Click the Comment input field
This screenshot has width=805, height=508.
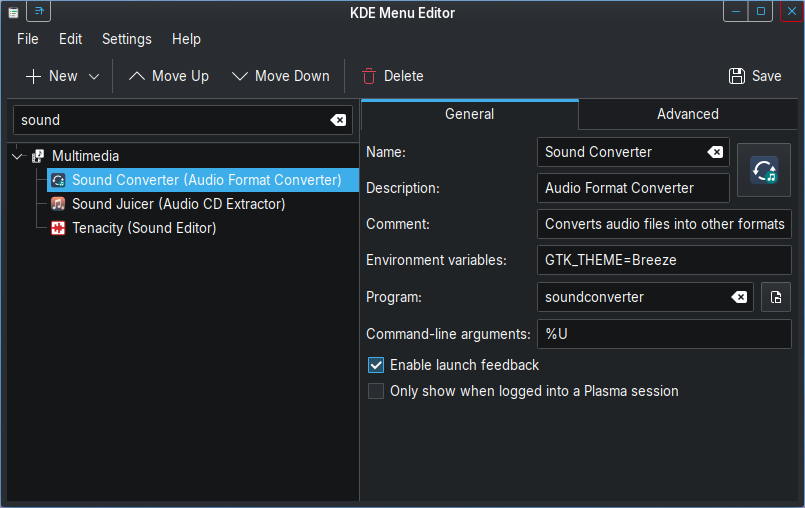[x=664, y=224]
